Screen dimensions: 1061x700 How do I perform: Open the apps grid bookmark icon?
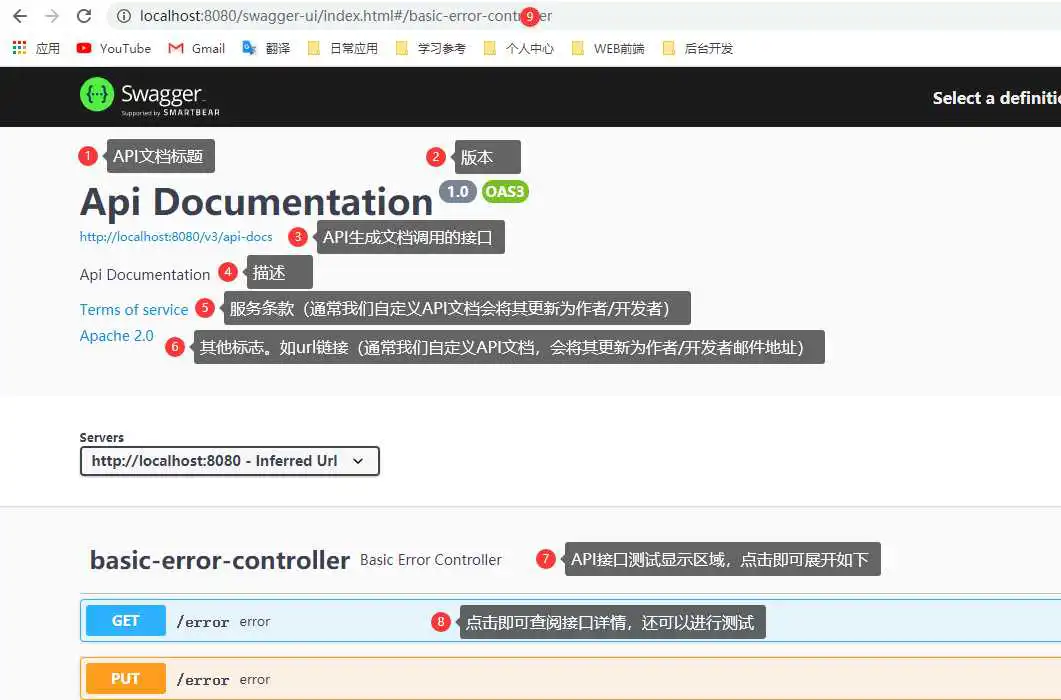pos(19,48)
